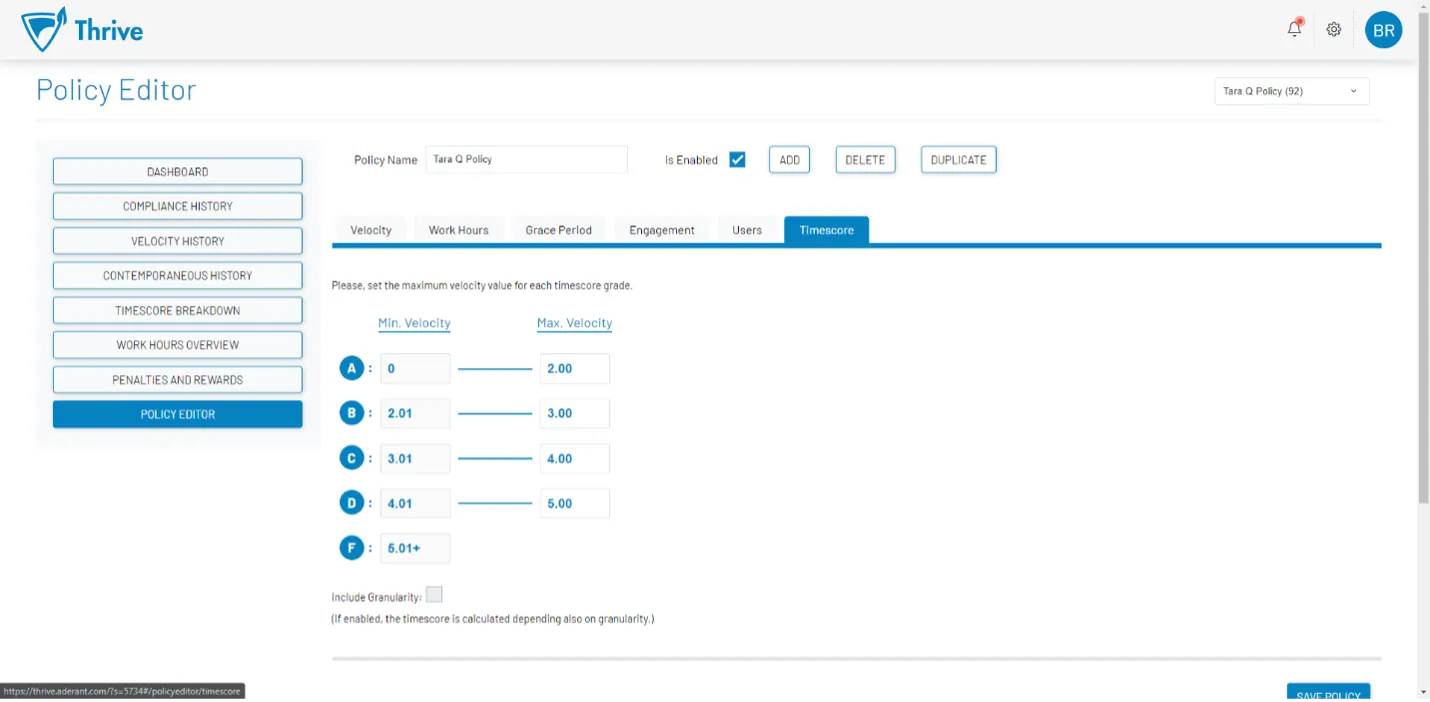Click the grade A circle badge
This screenshot has height=702, width=1430.
[x=351, y=368]
